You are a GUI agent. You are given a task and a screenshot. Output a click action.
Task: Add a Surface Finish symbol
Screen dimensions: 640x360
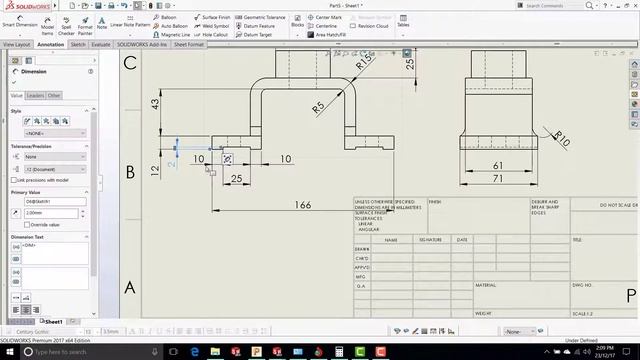click(x=212, y=17)
